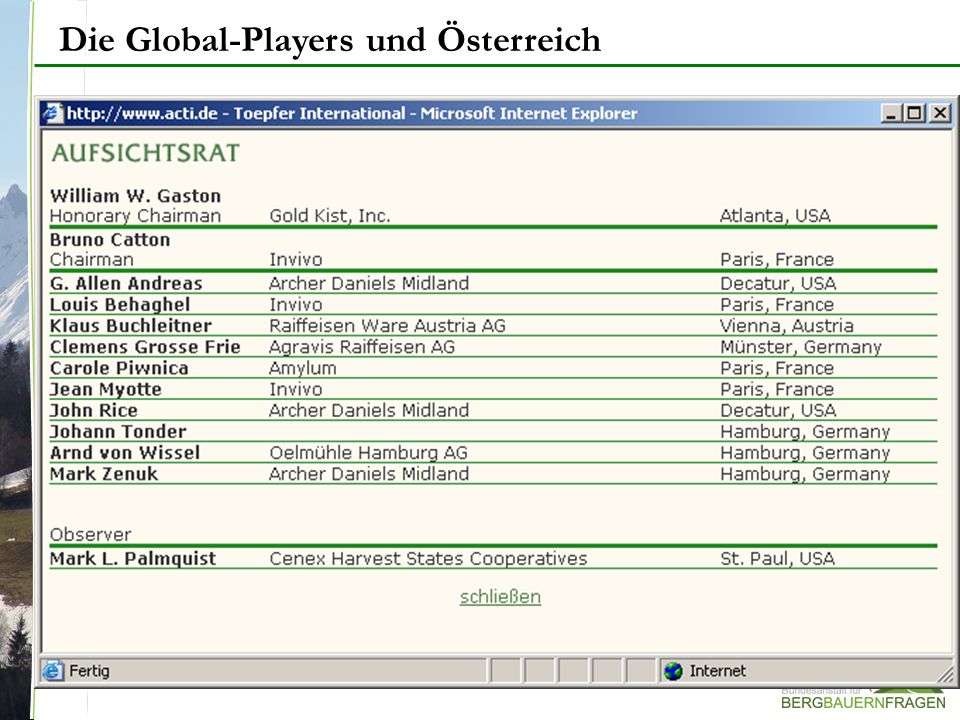The image size is (960, 720).
Task: Click the Honorary Chairman label
Action: pos(135,216)
